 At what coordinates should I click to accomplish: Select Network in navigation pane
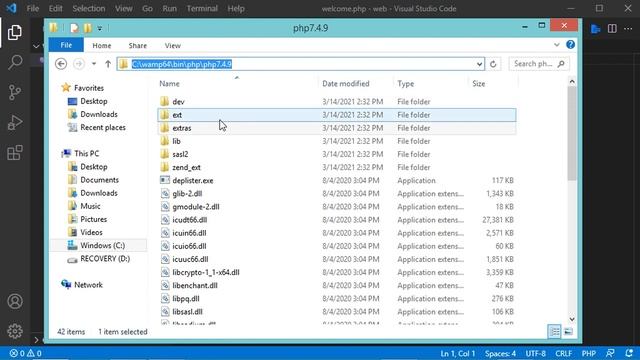point(88,285)
